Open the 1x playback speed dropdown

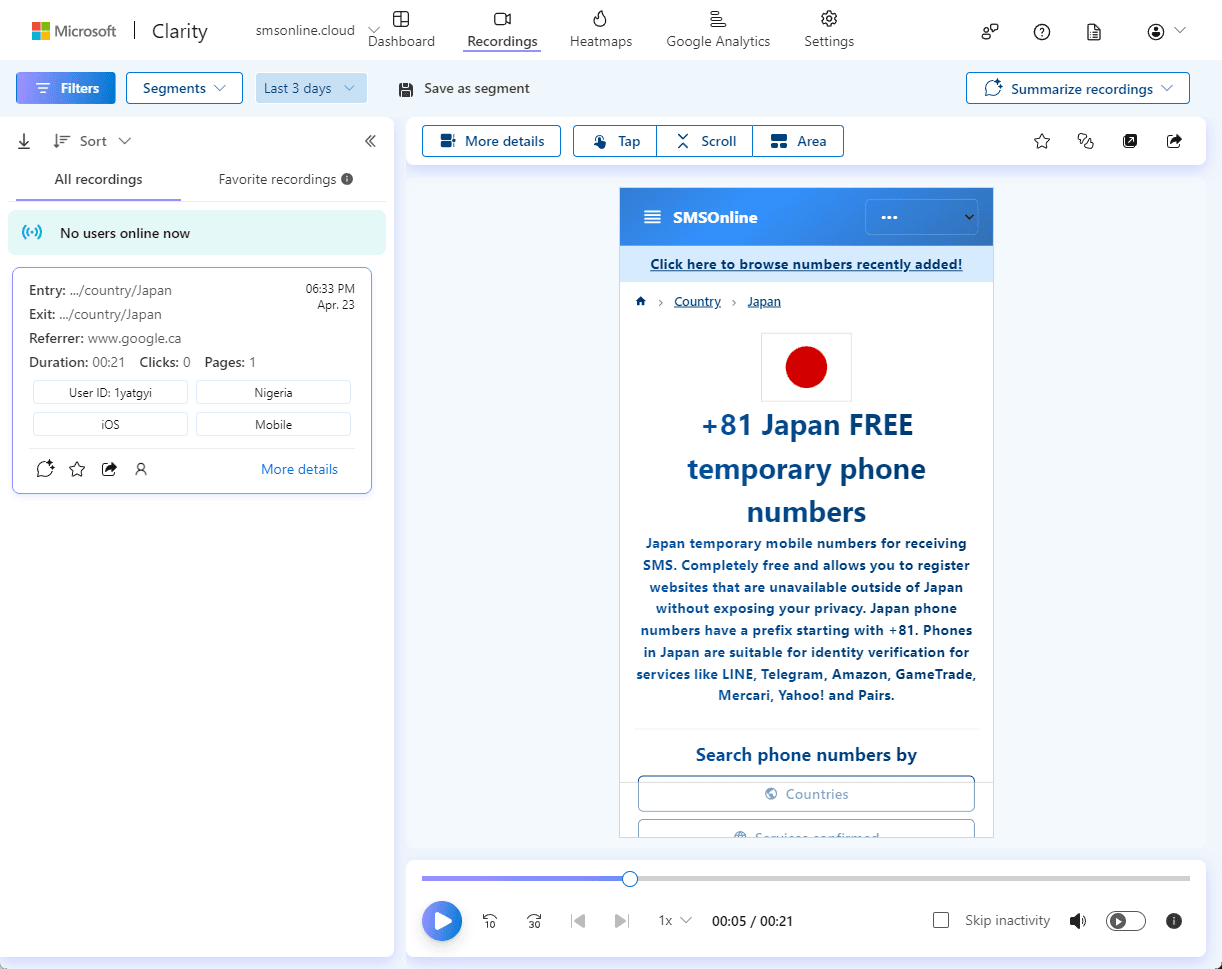click(675, 921)
